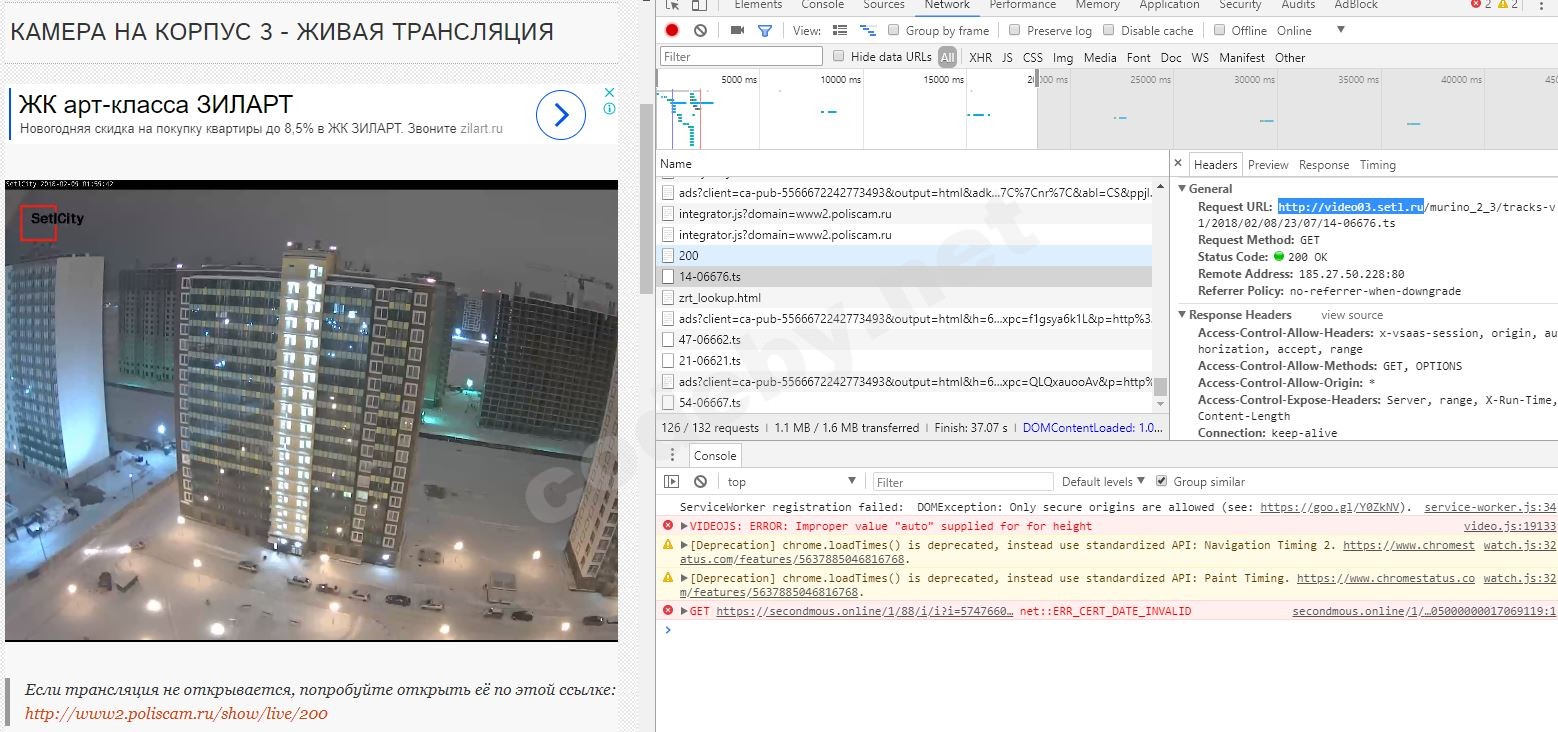The width and height of the screenshot is (1558, 732).
Task: Open the Preview tab of the request
Action: click(x=1268, y=165)
